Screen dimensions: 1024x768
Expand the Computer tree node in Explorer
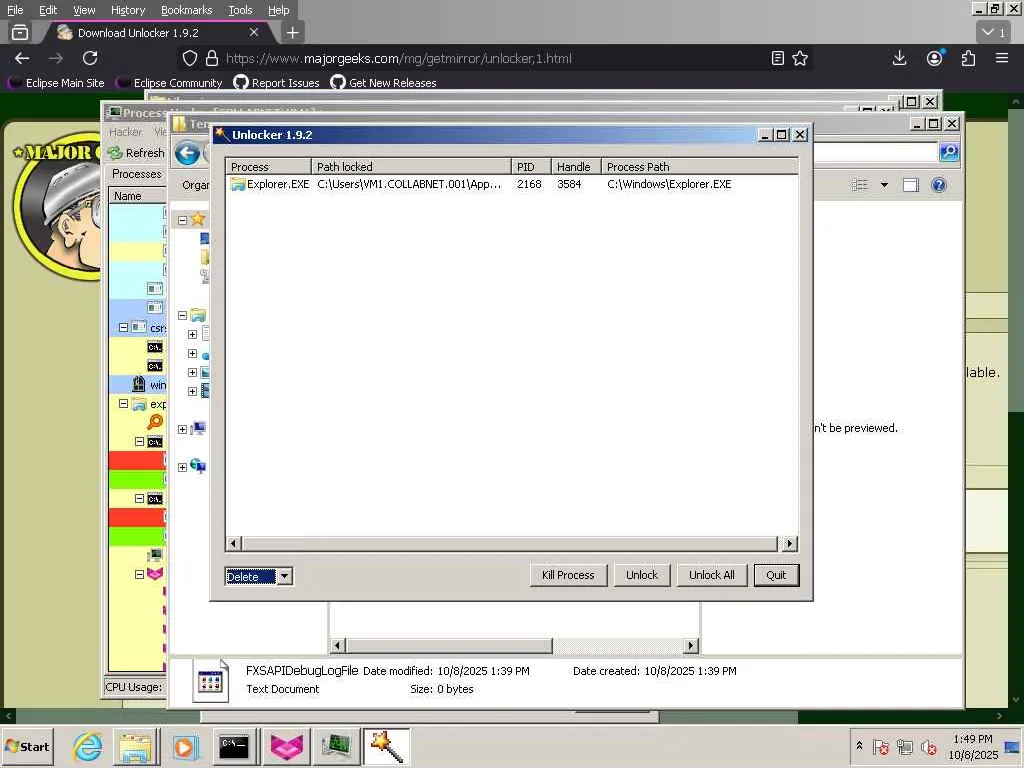pos(183,429)
